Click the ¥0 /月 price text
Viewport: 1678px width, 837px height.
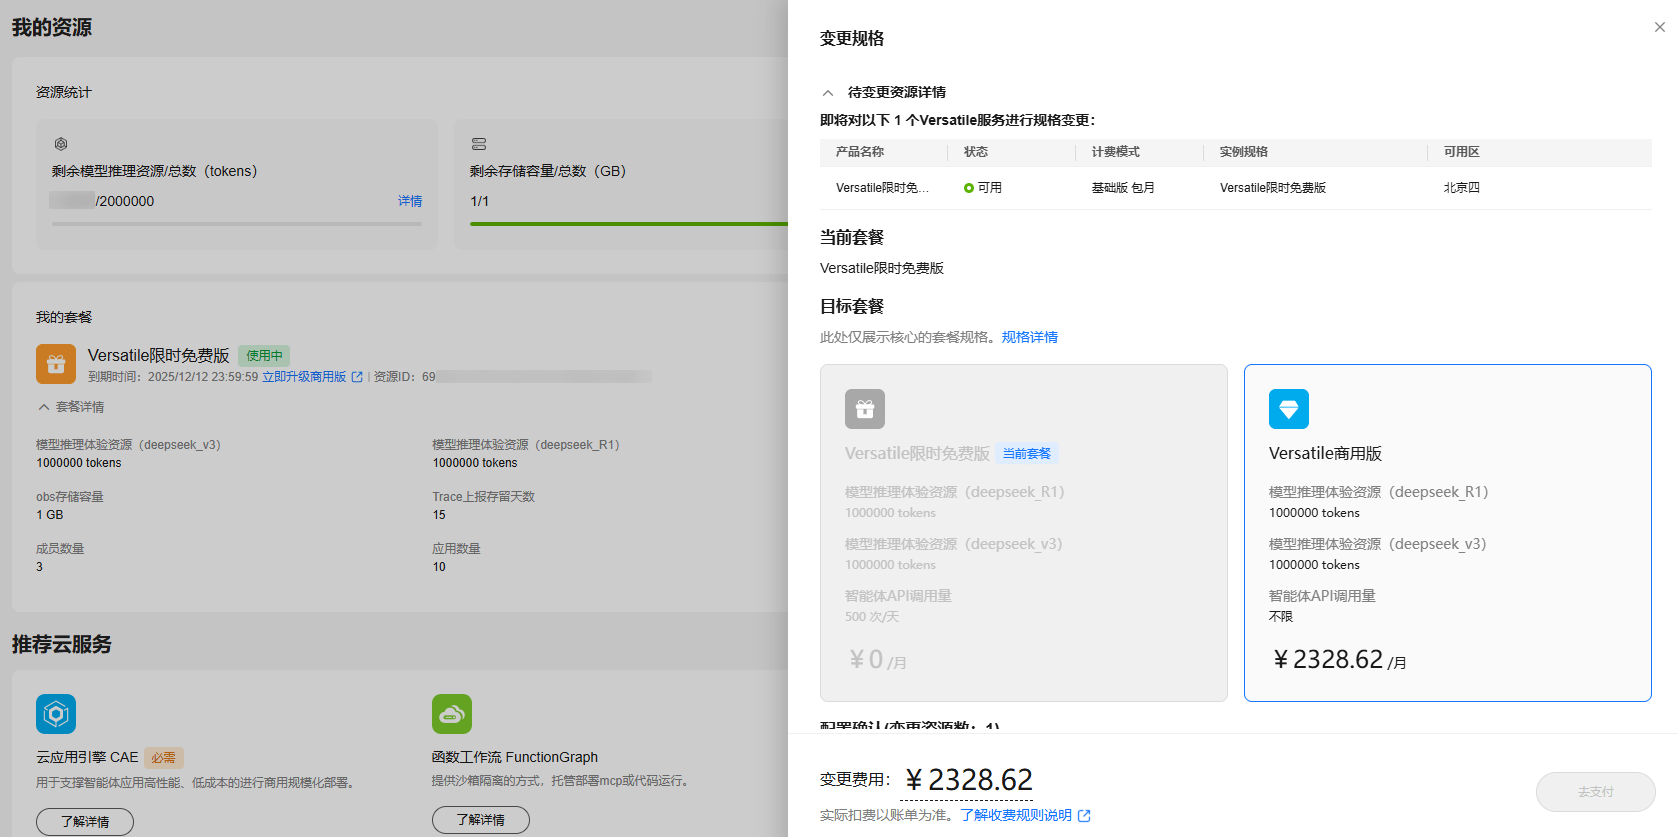pos(878,660)
